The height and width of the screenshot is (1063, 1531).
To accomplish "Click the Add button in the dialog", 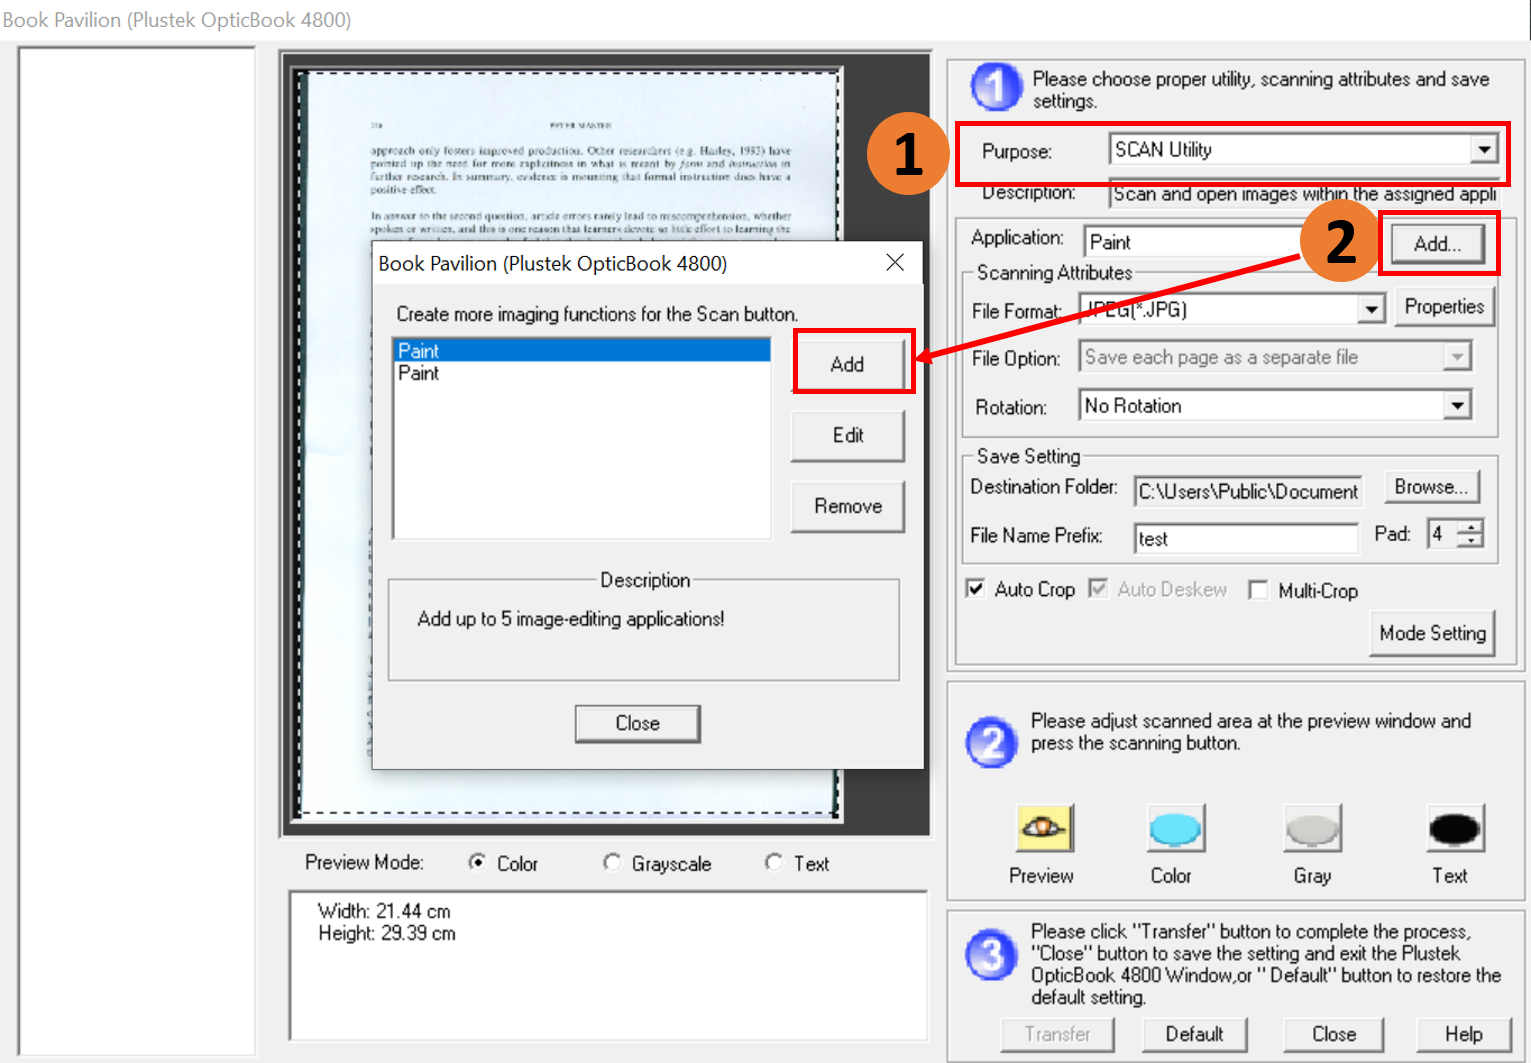I will tap(848, 364).
